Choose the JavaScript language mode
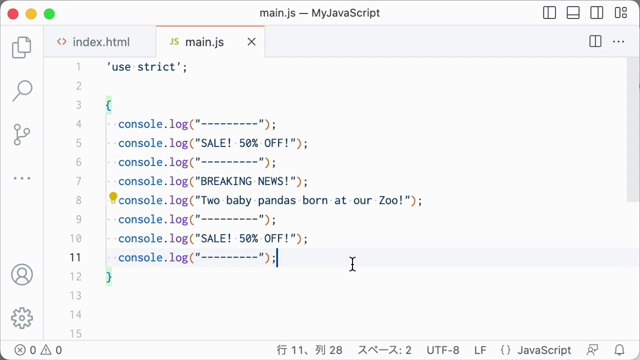Viewport: 640px width, 360px height. [544, 350]
